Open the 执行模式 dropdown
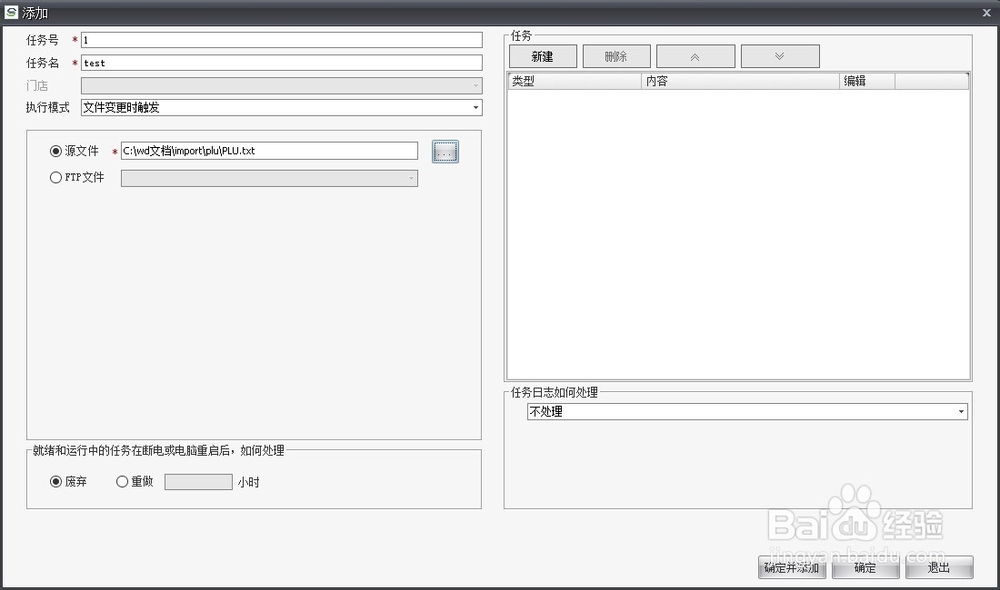The height and width of the screenshot is (590, 1000). (281, 107)
